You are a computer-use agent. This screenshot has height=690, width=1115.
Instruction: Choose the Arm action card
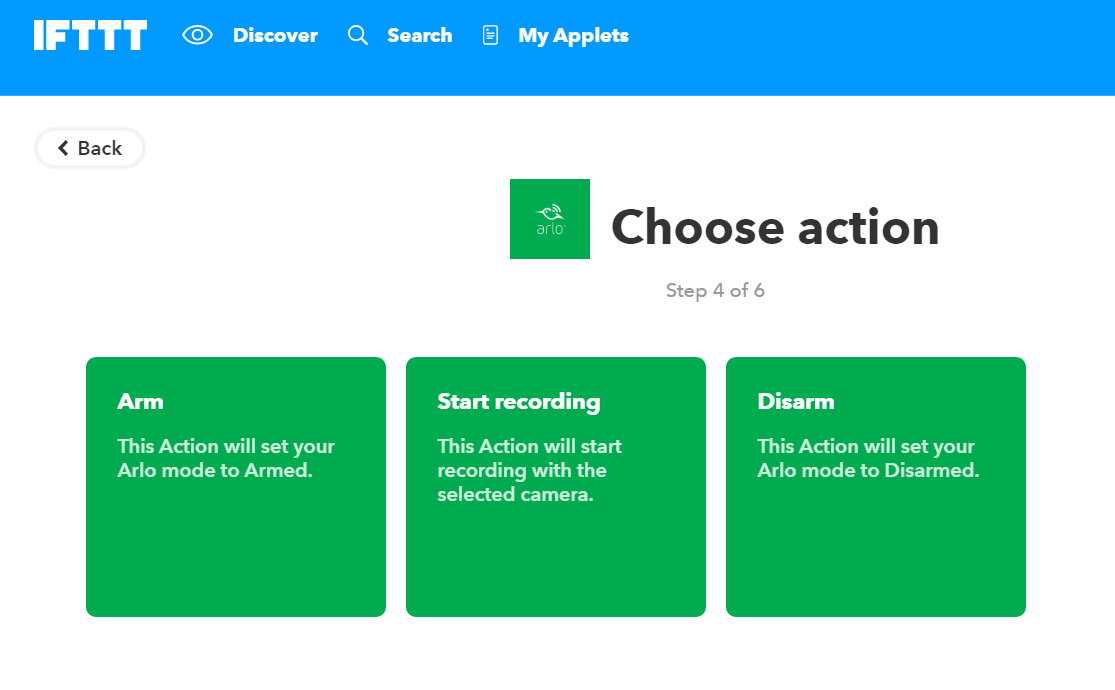point(236,487)
